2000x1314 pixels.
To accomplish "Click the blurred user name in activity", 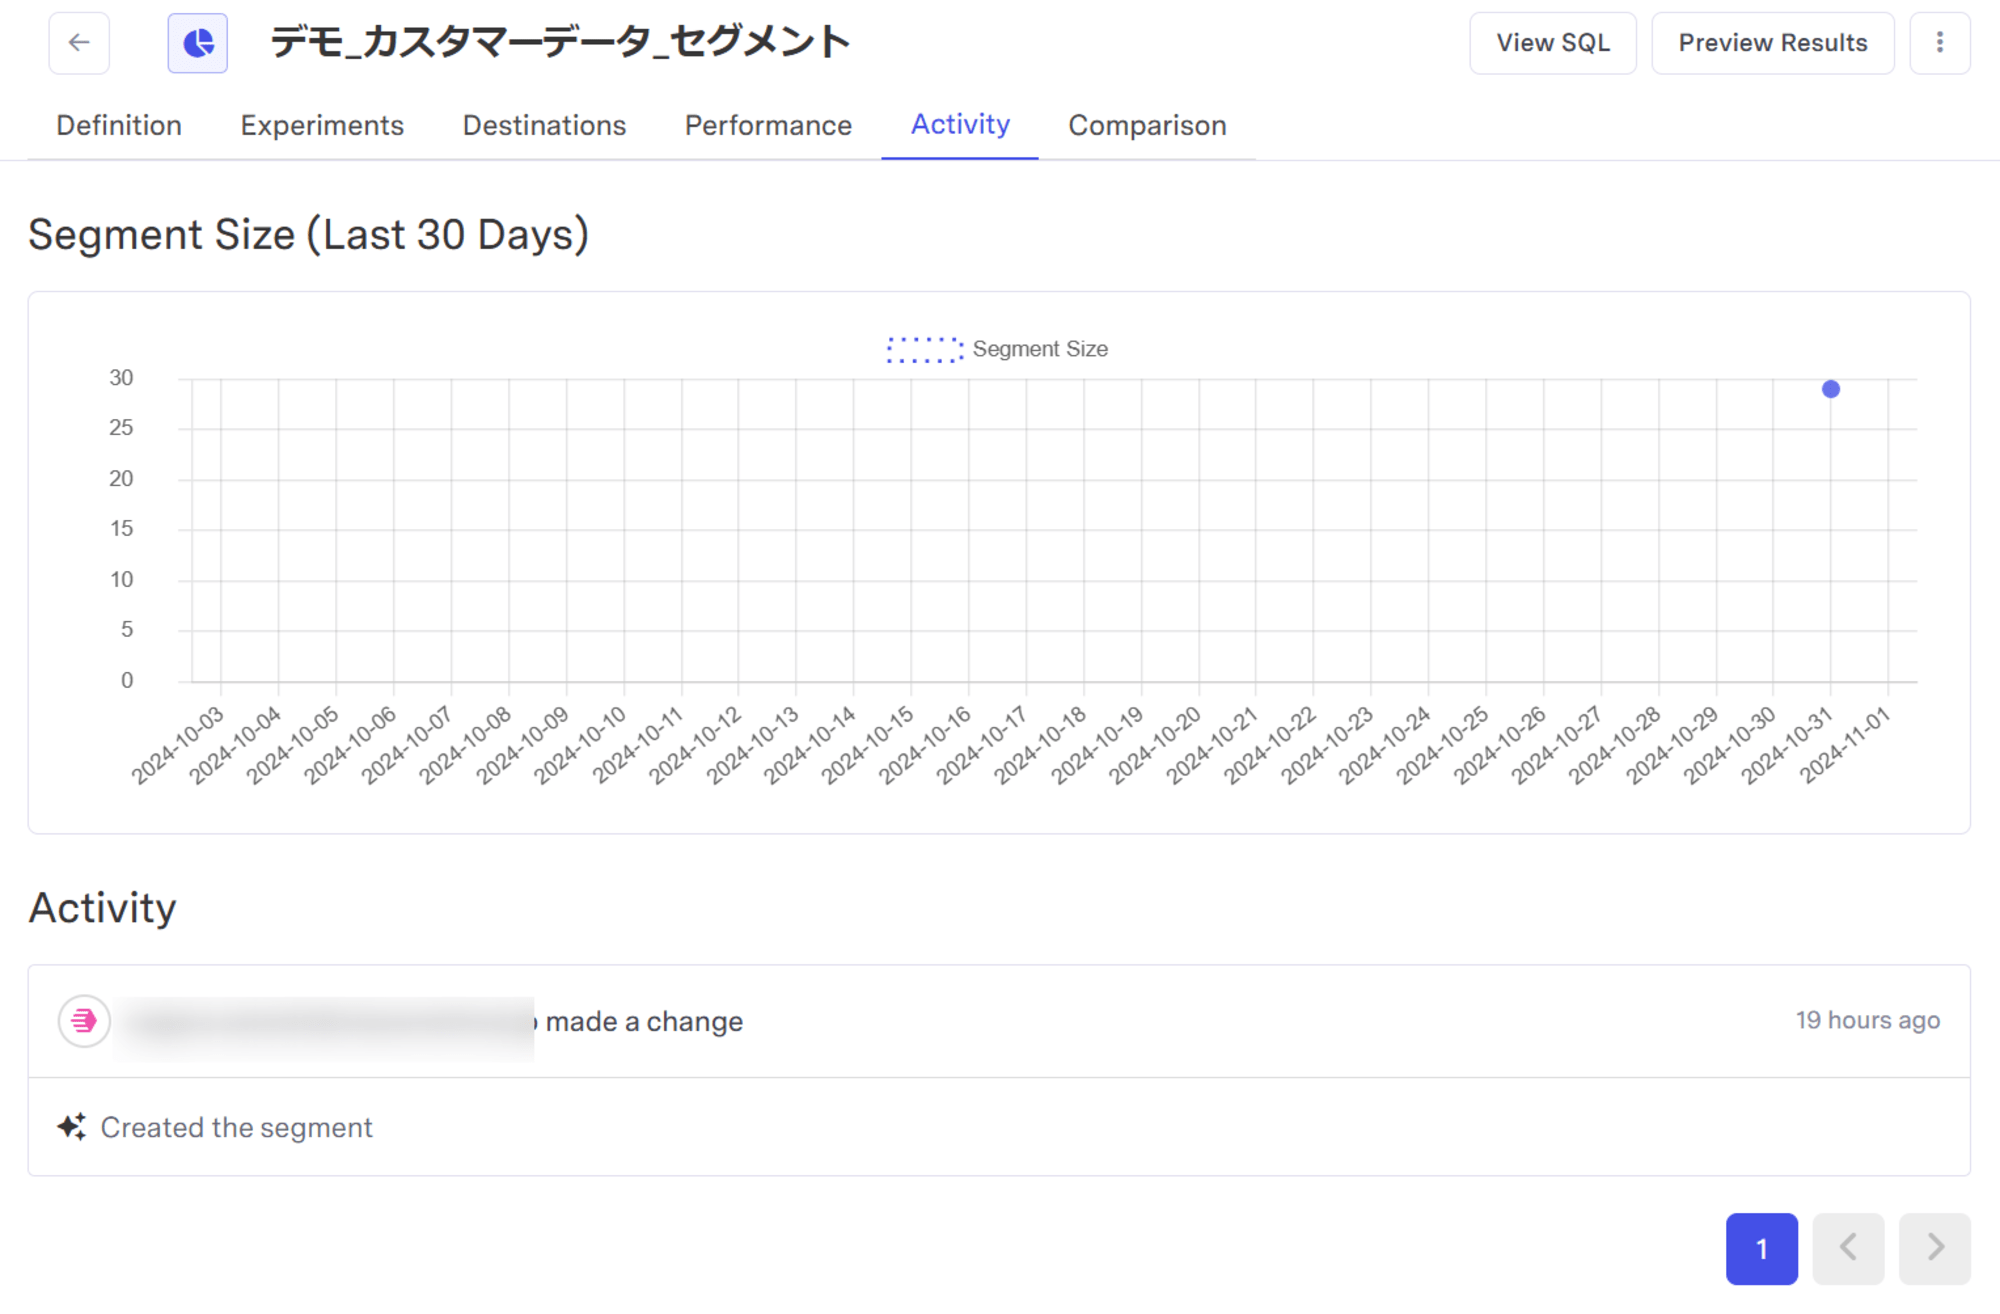I will click(325, 1023).
